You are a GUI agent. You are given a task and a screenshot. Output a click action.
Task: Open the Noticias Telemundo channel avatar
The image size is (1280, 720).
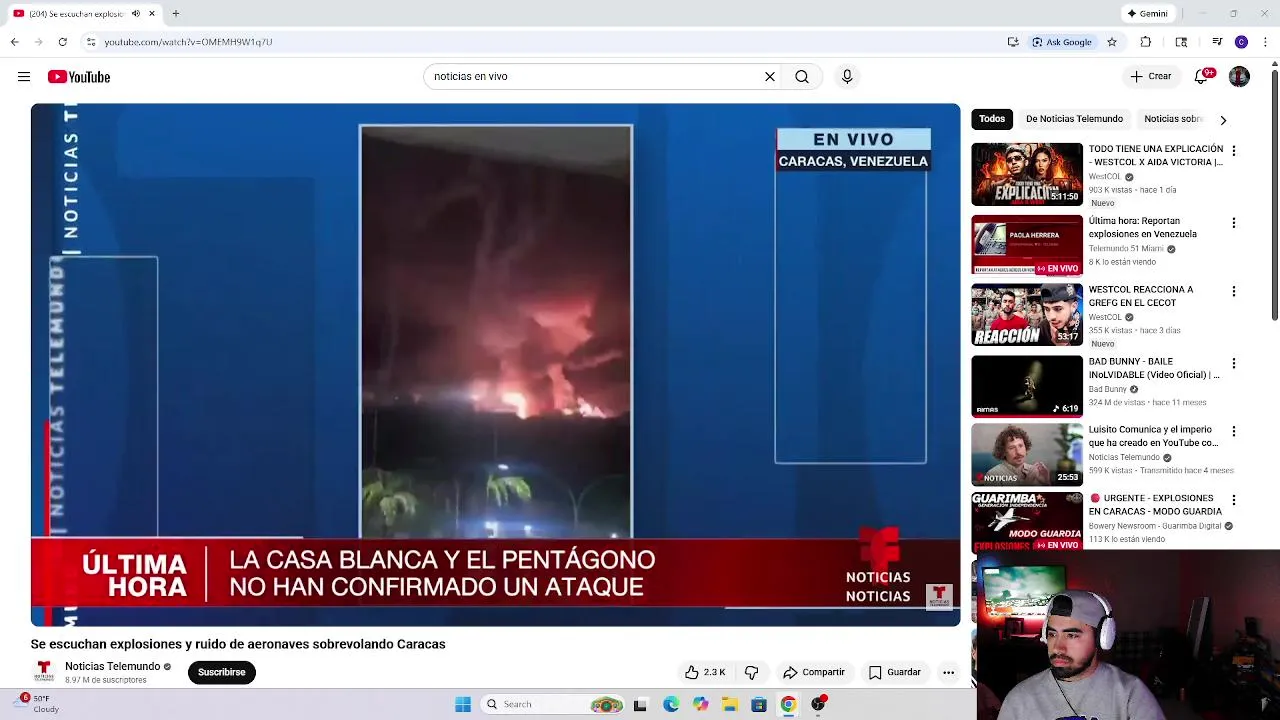[x=44, y=672]
